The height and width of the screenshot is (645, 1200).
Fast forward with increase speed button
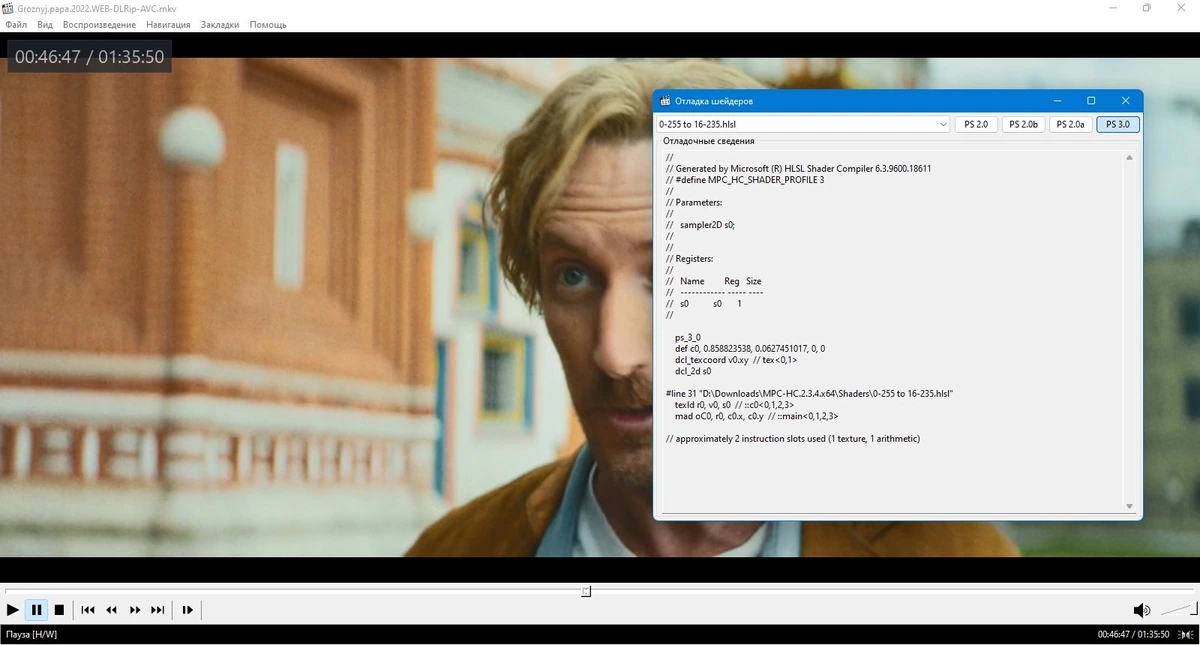tap(135, 610)
